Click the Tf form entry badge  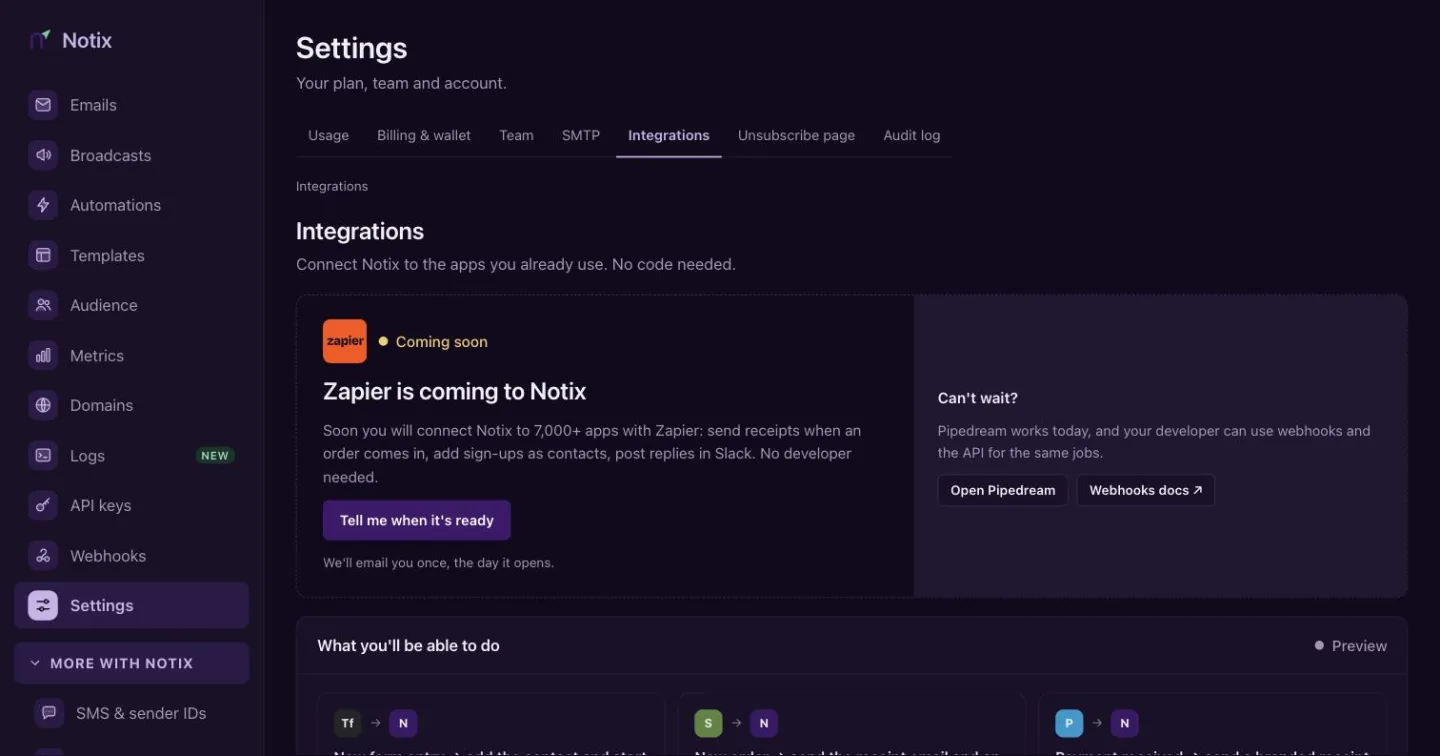point(347,723)
